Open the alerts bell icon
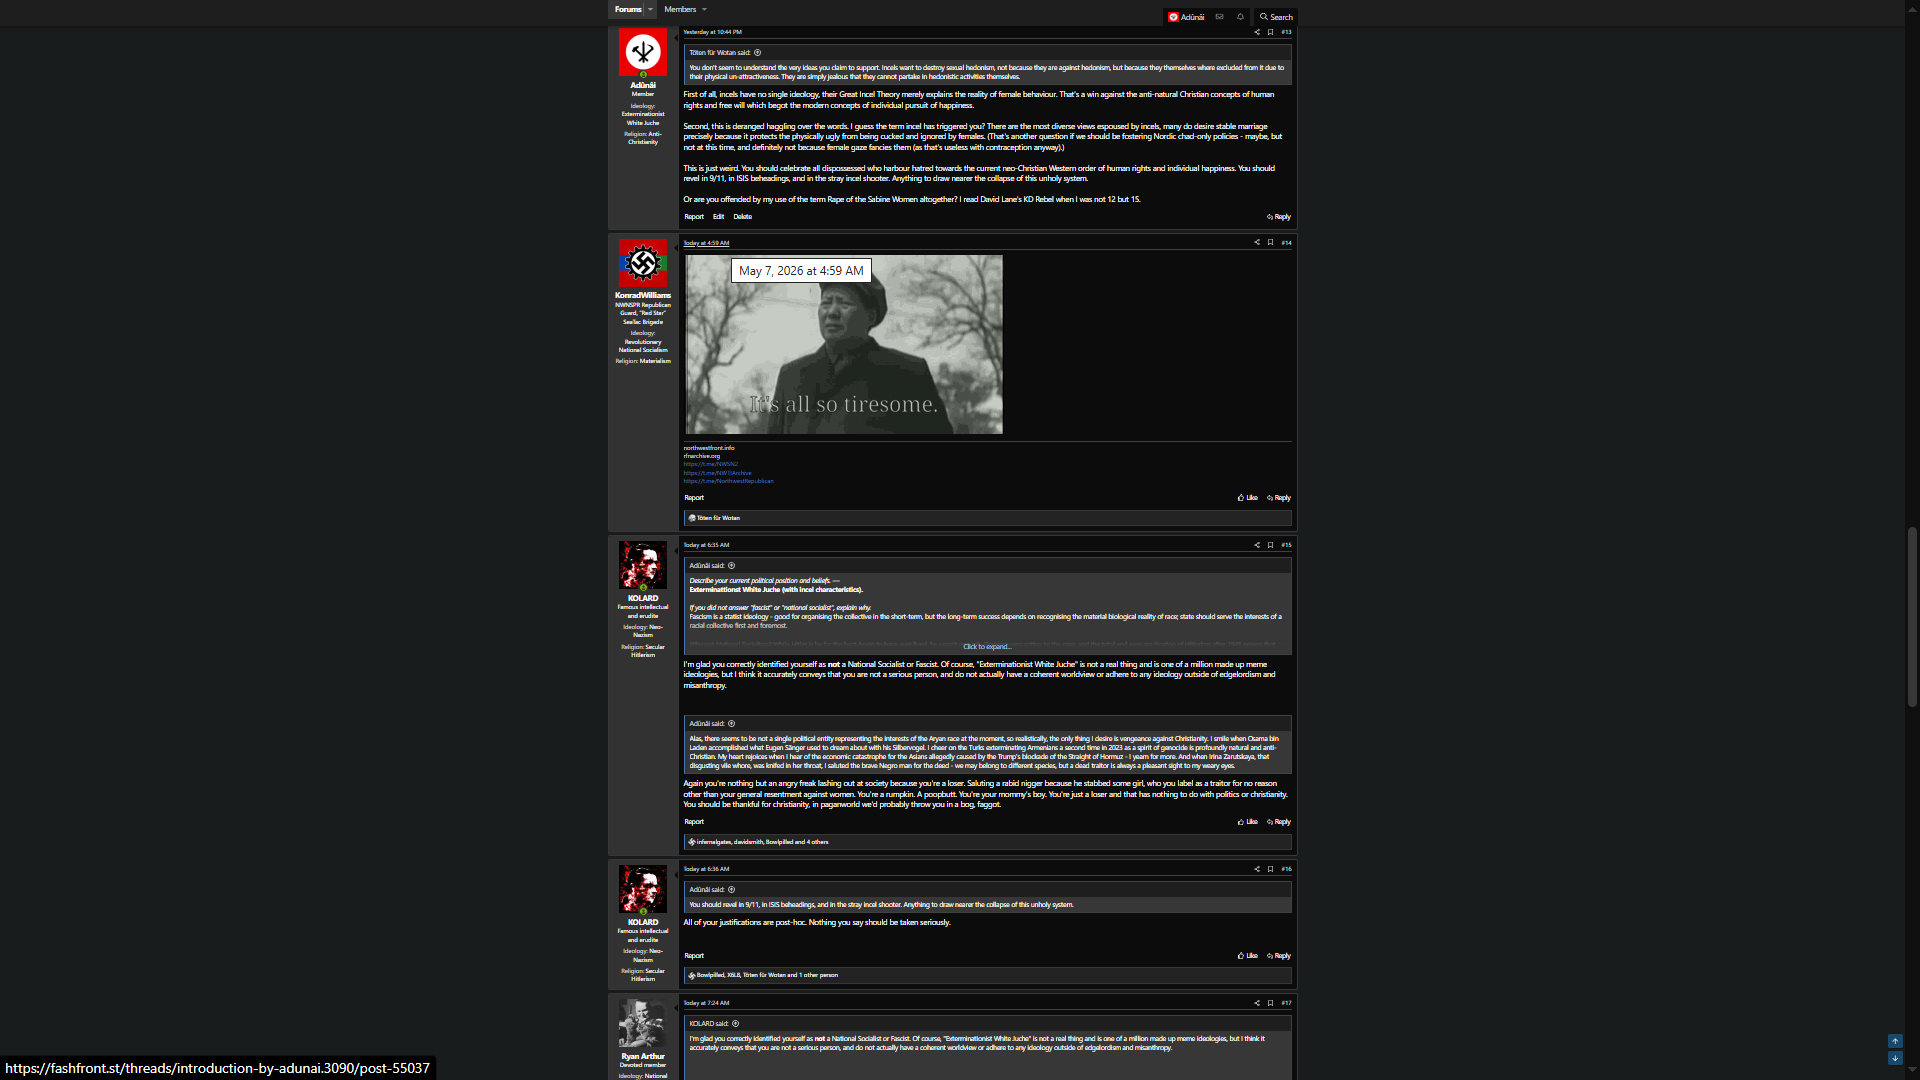Screen dimensions: 1920x1080 coord(1240,17)
